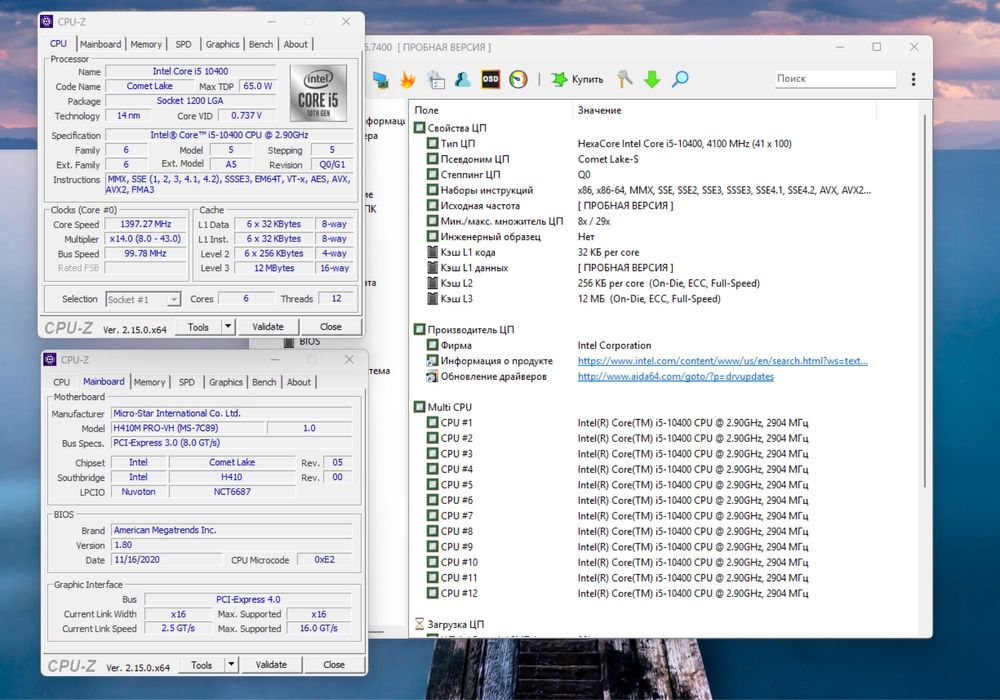
Task: Click Обновление драйверов row icon
Action: tap(432, 376)
